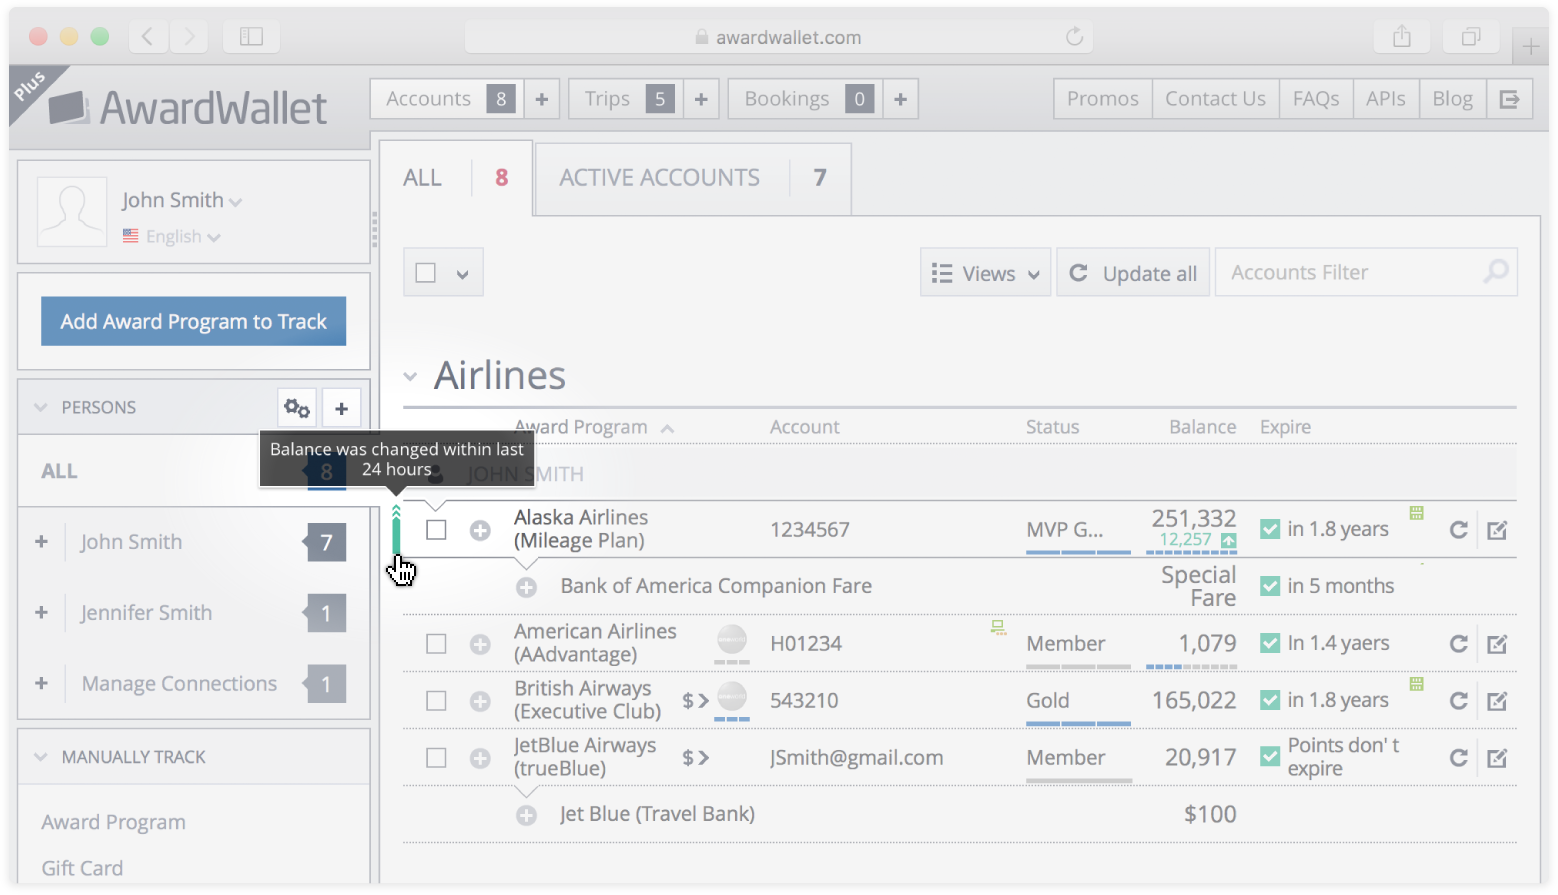Screen dimensions: 1558x895
Task: Open the Blog link
Action: tap(1452, 99)
